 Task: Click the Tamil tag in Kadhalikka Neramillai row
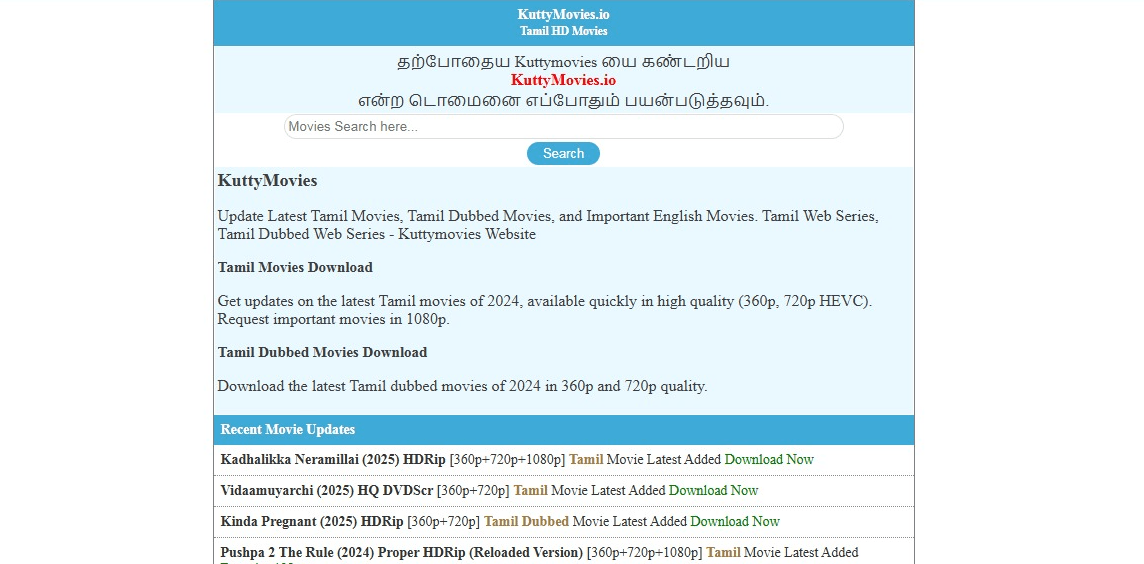point(586,460)
